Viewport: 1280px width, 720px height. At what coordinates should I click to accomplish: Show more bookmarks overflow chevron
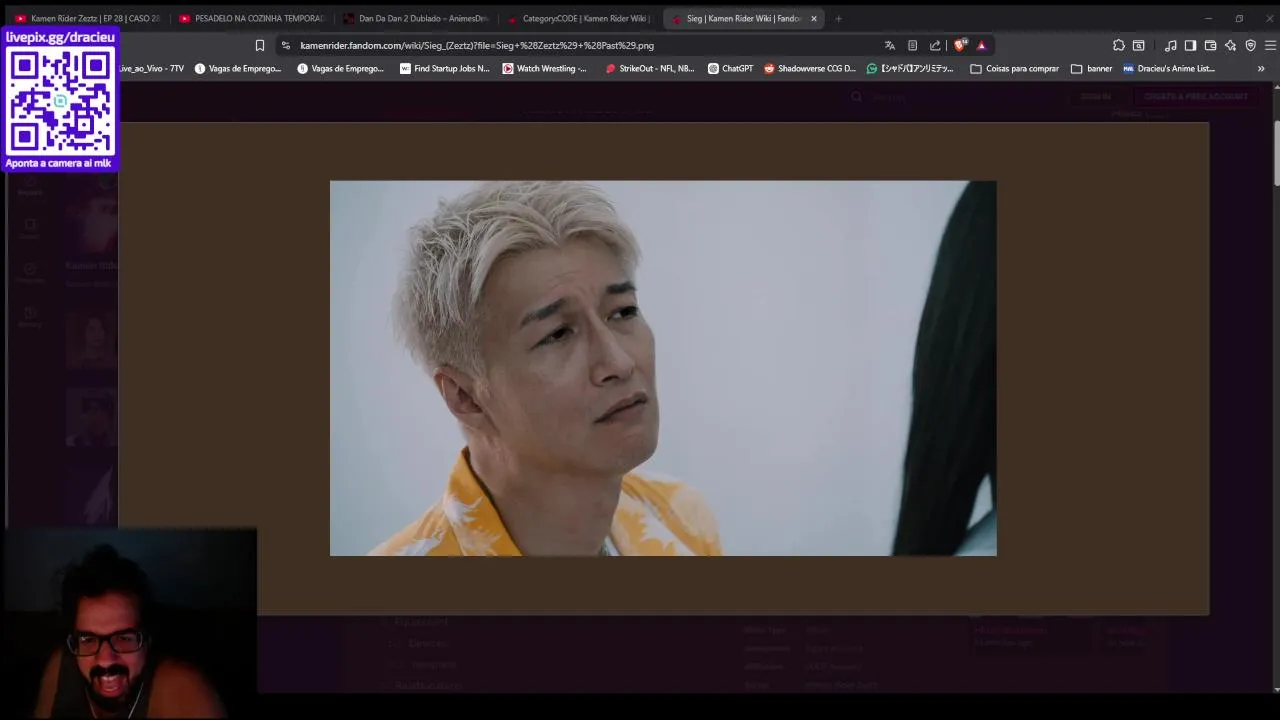point(1261,69)
